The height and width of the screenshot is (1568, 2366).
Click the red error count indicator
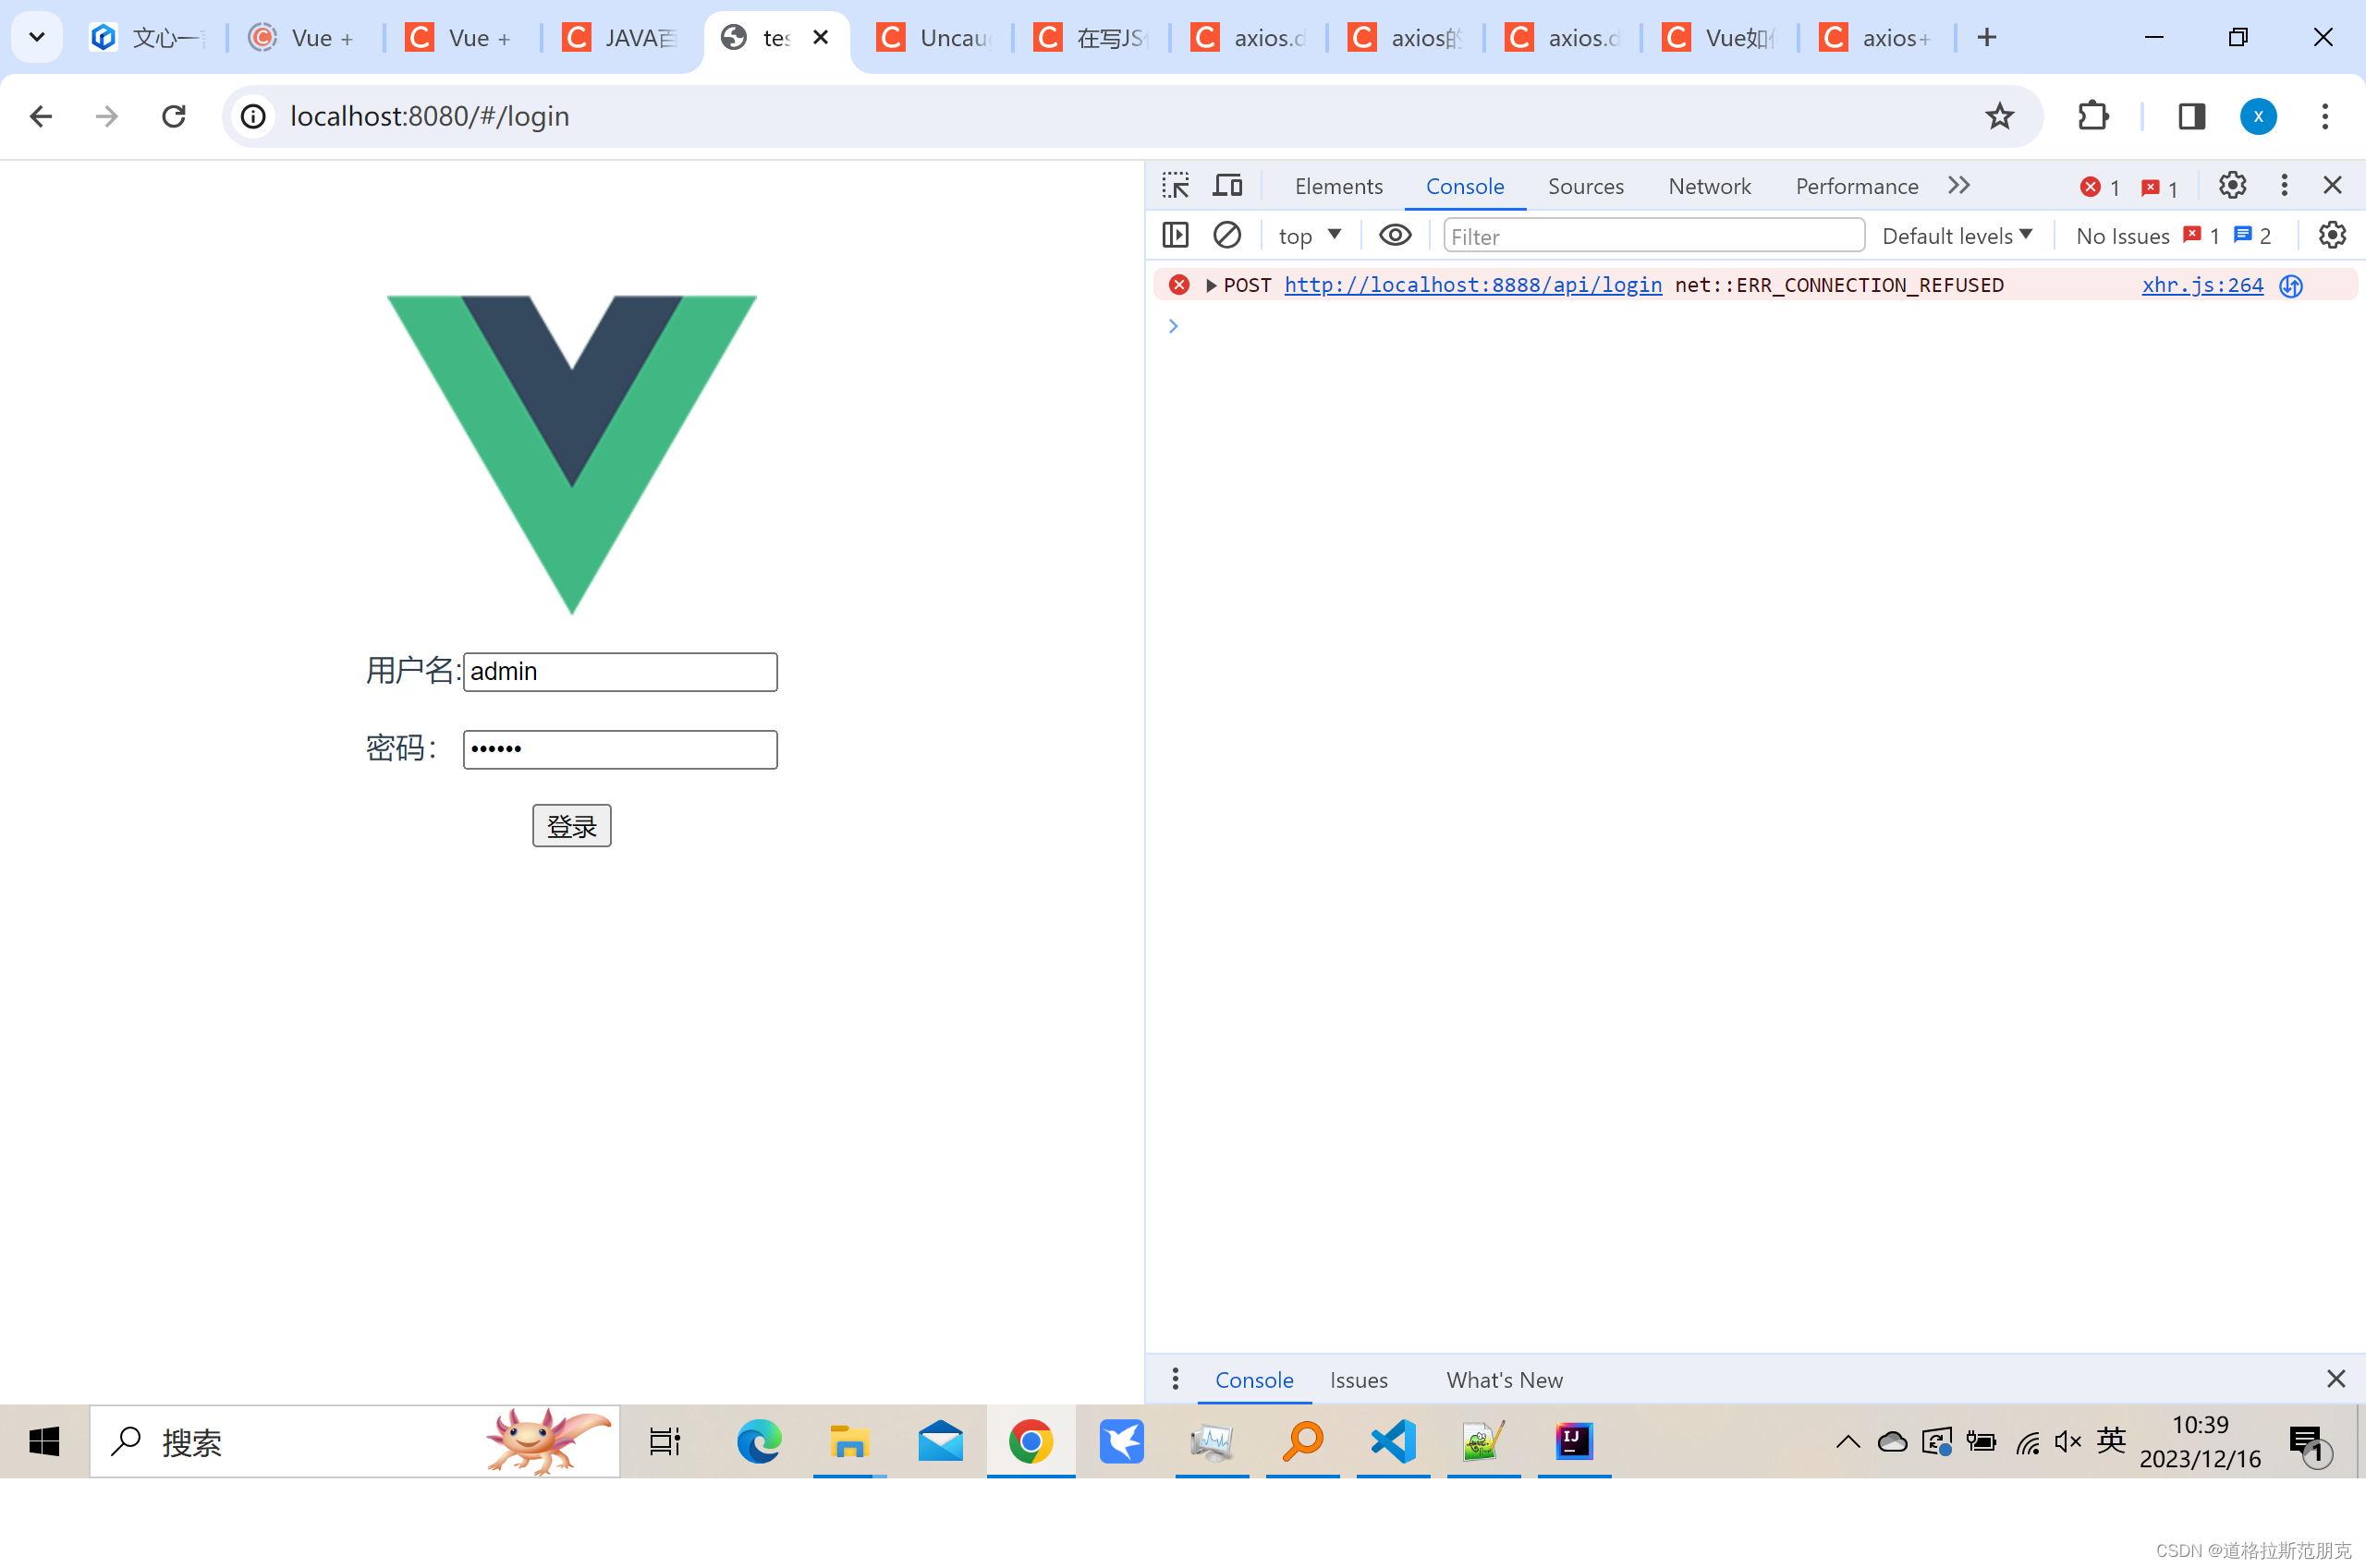[2100, 187]
